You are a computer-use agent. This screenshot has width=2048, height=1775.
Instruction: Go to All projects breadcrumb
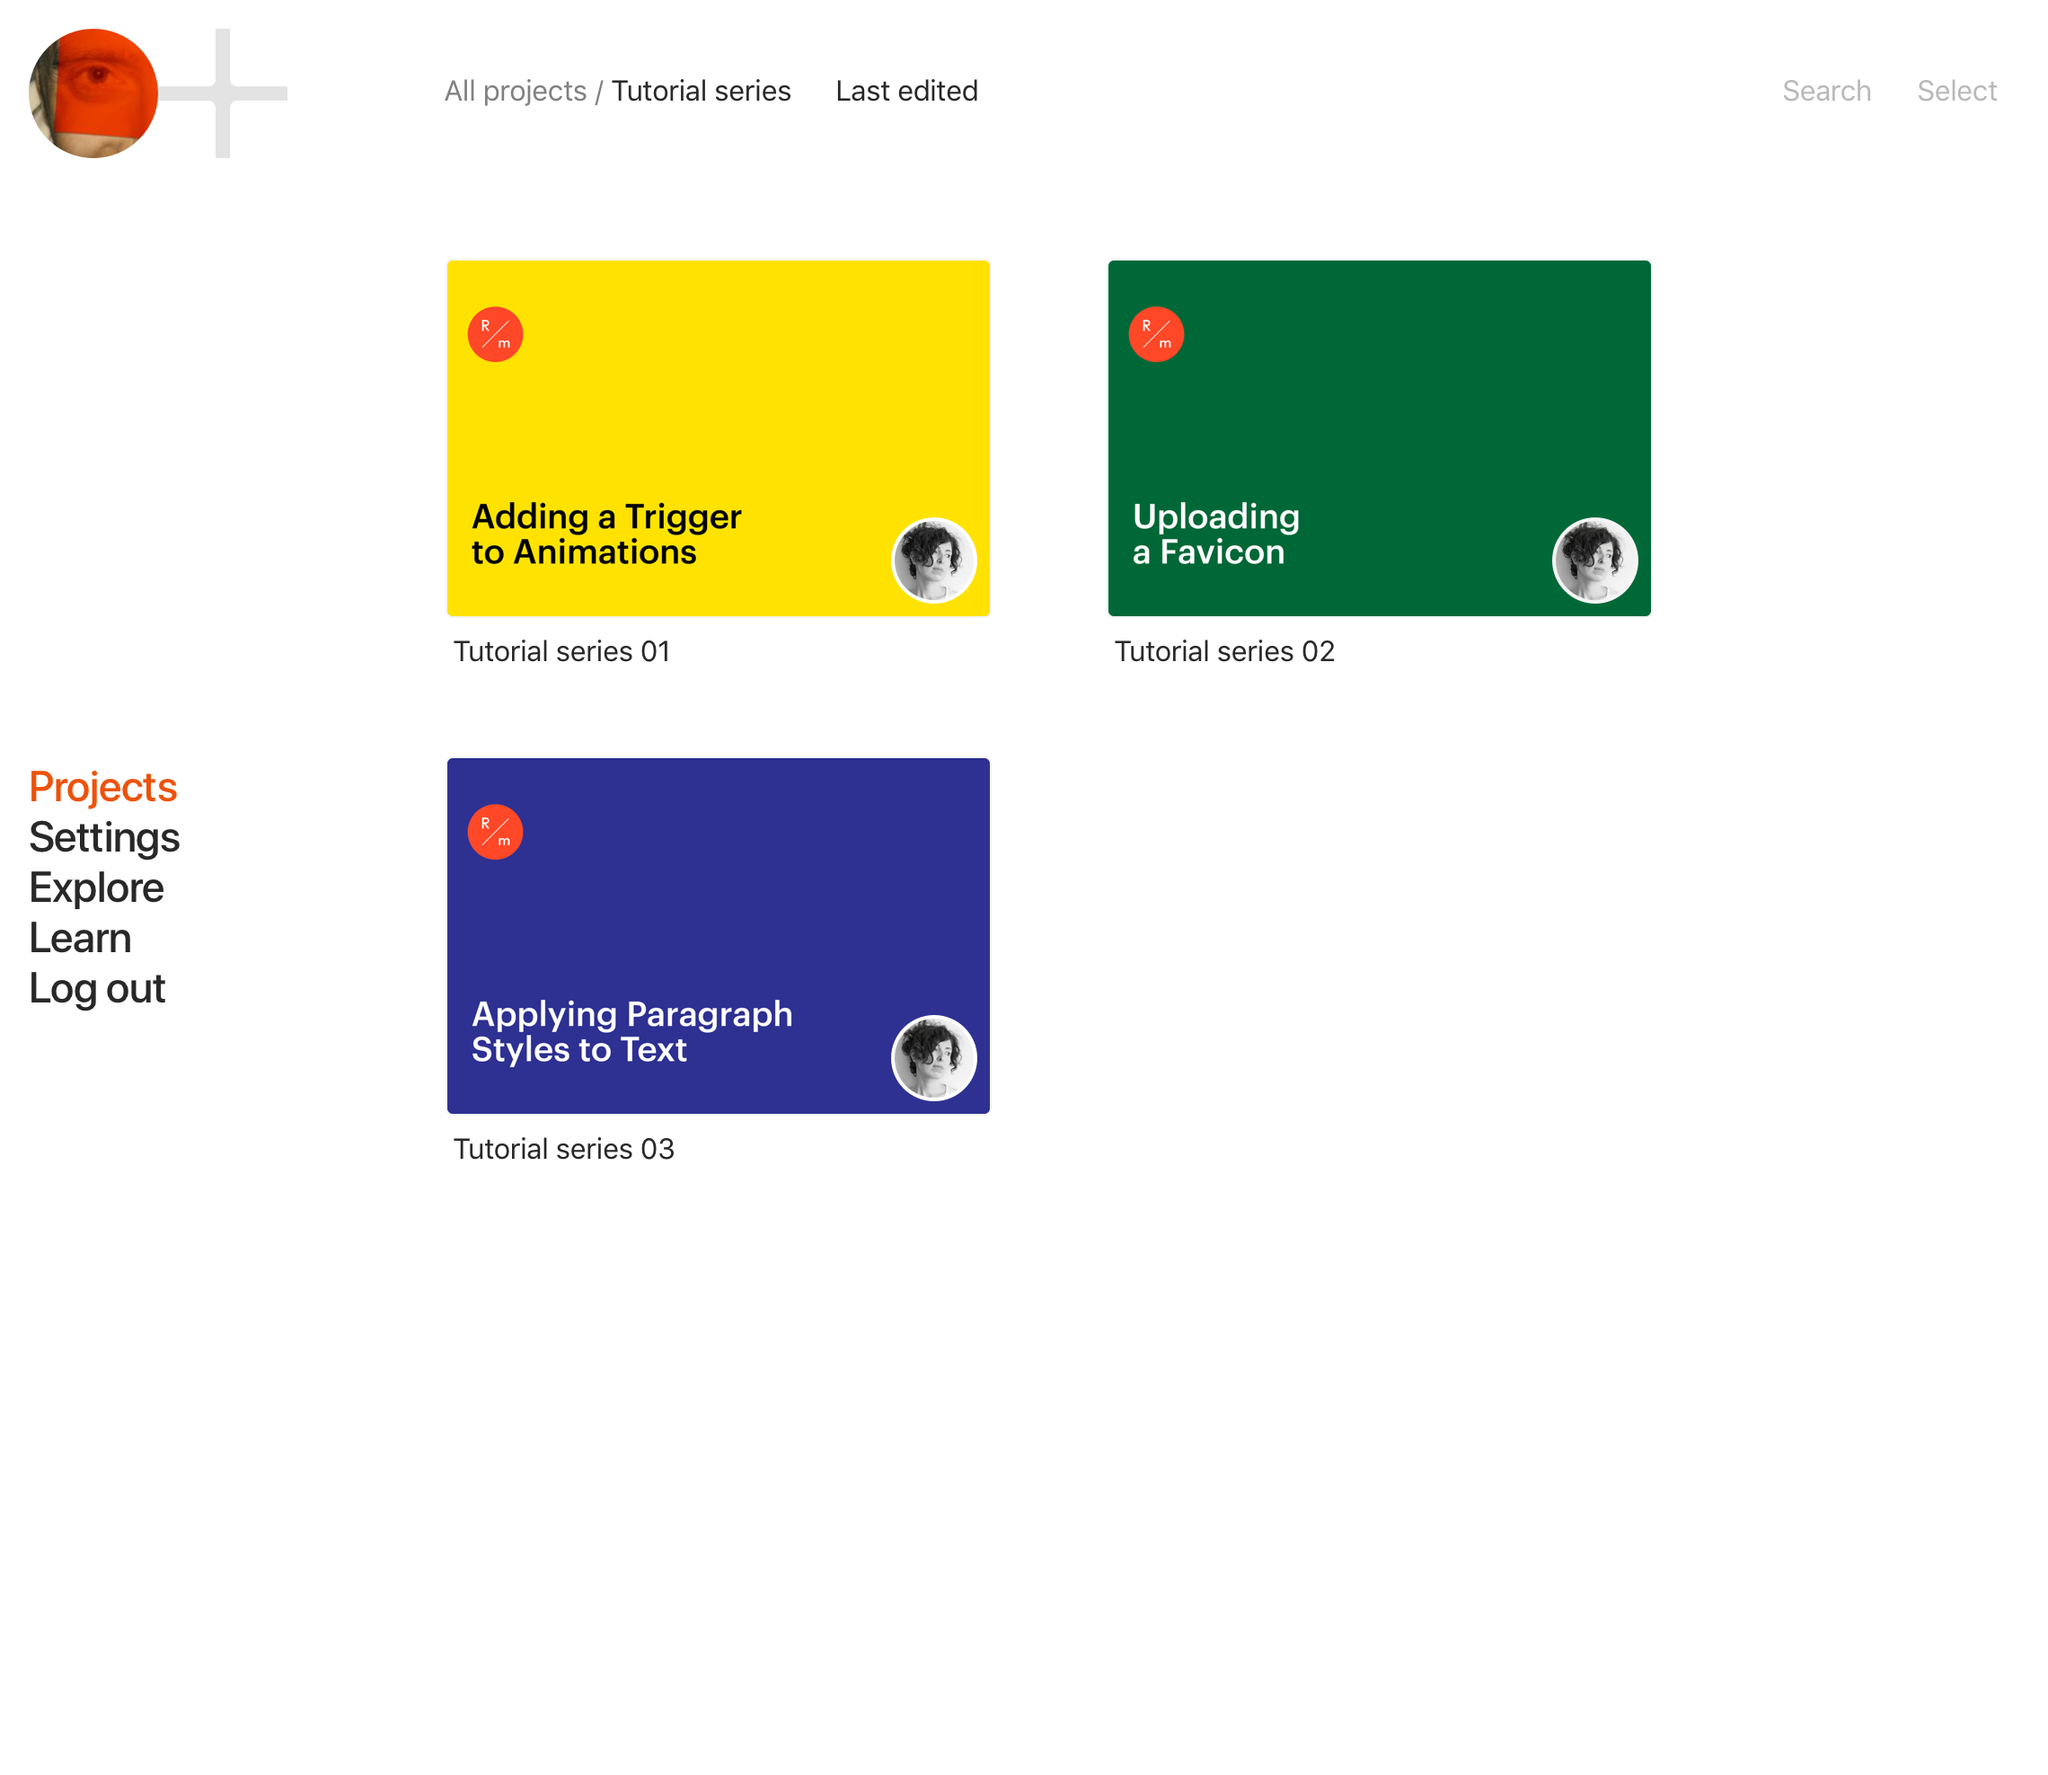coord(515,91)
